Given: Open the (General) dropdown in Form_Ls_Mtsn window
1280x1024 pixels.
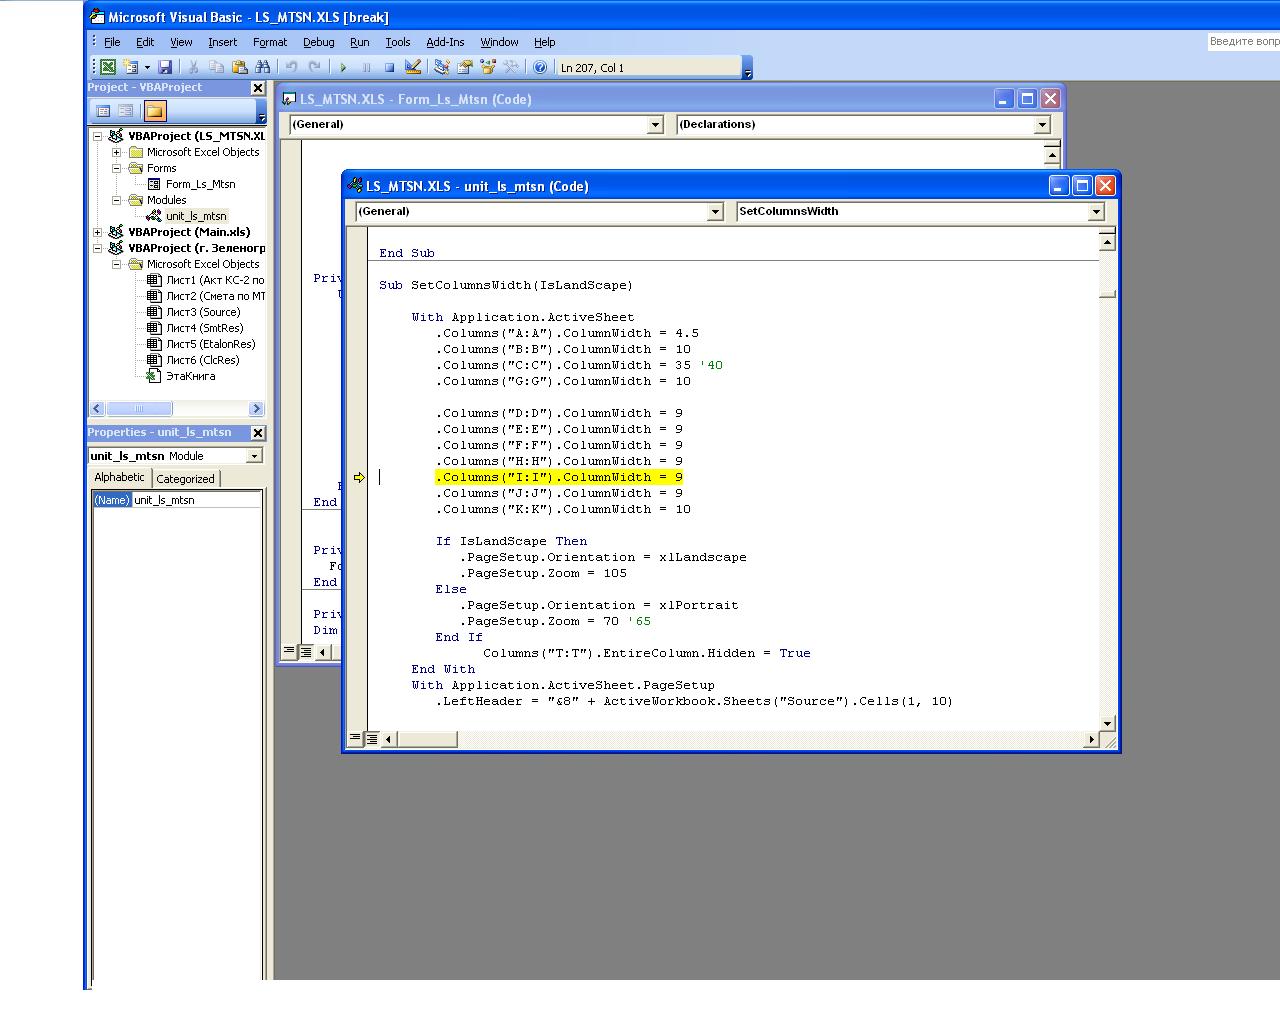Looking at the screenshot, I should coord(655,125).
